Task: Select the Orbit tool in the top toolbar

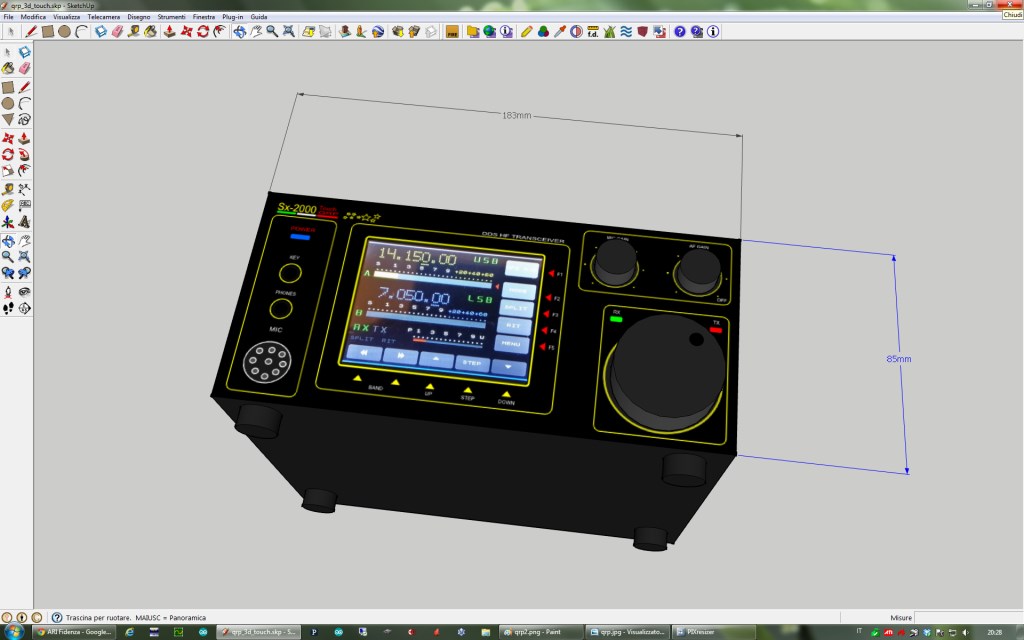Action: [x=239, y=31]
